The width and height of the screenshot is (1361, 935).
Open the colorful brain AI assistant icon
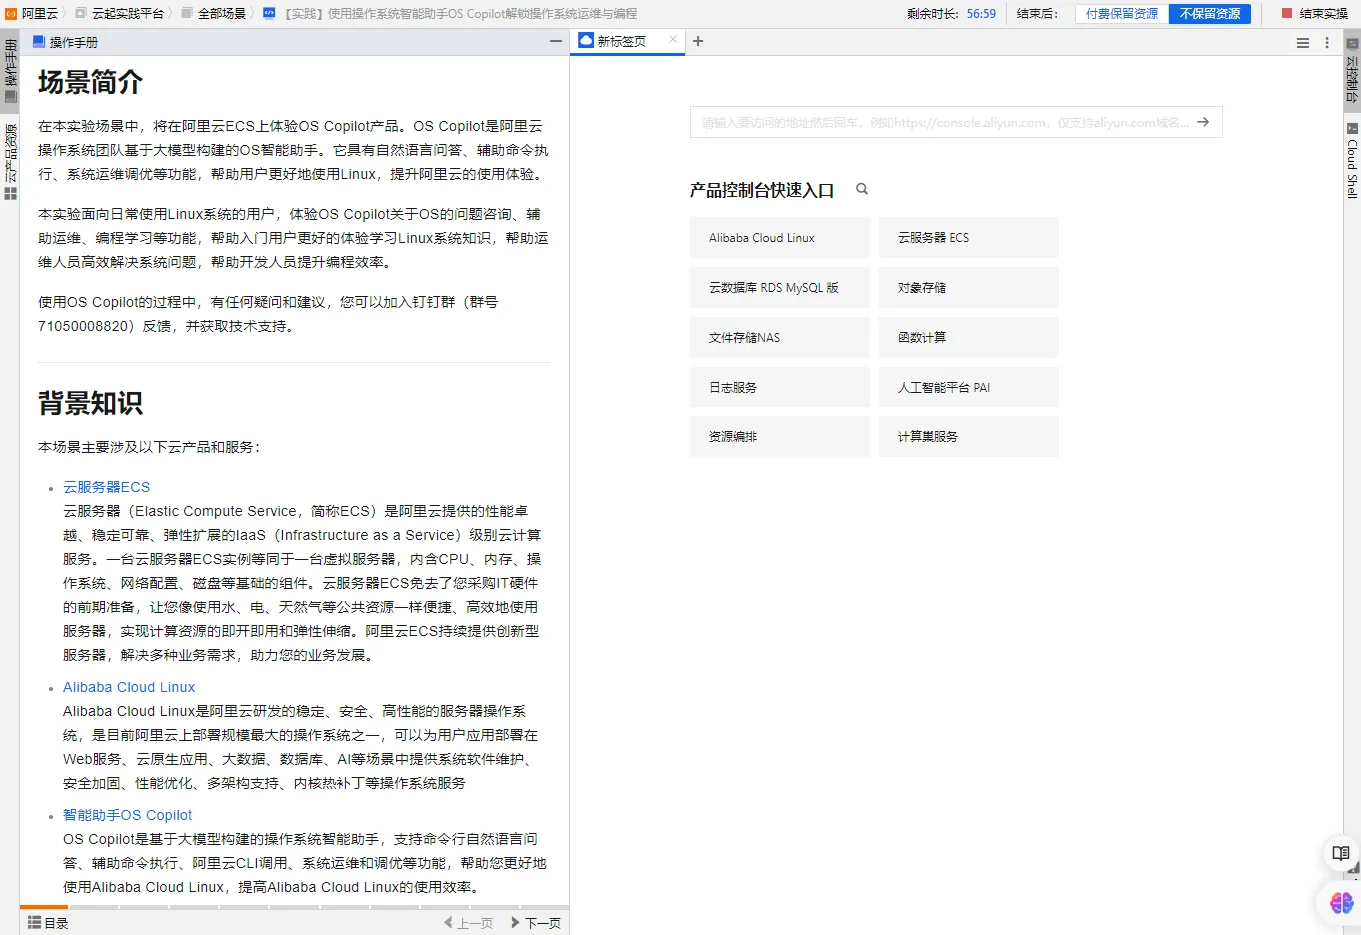point(1341,903)
